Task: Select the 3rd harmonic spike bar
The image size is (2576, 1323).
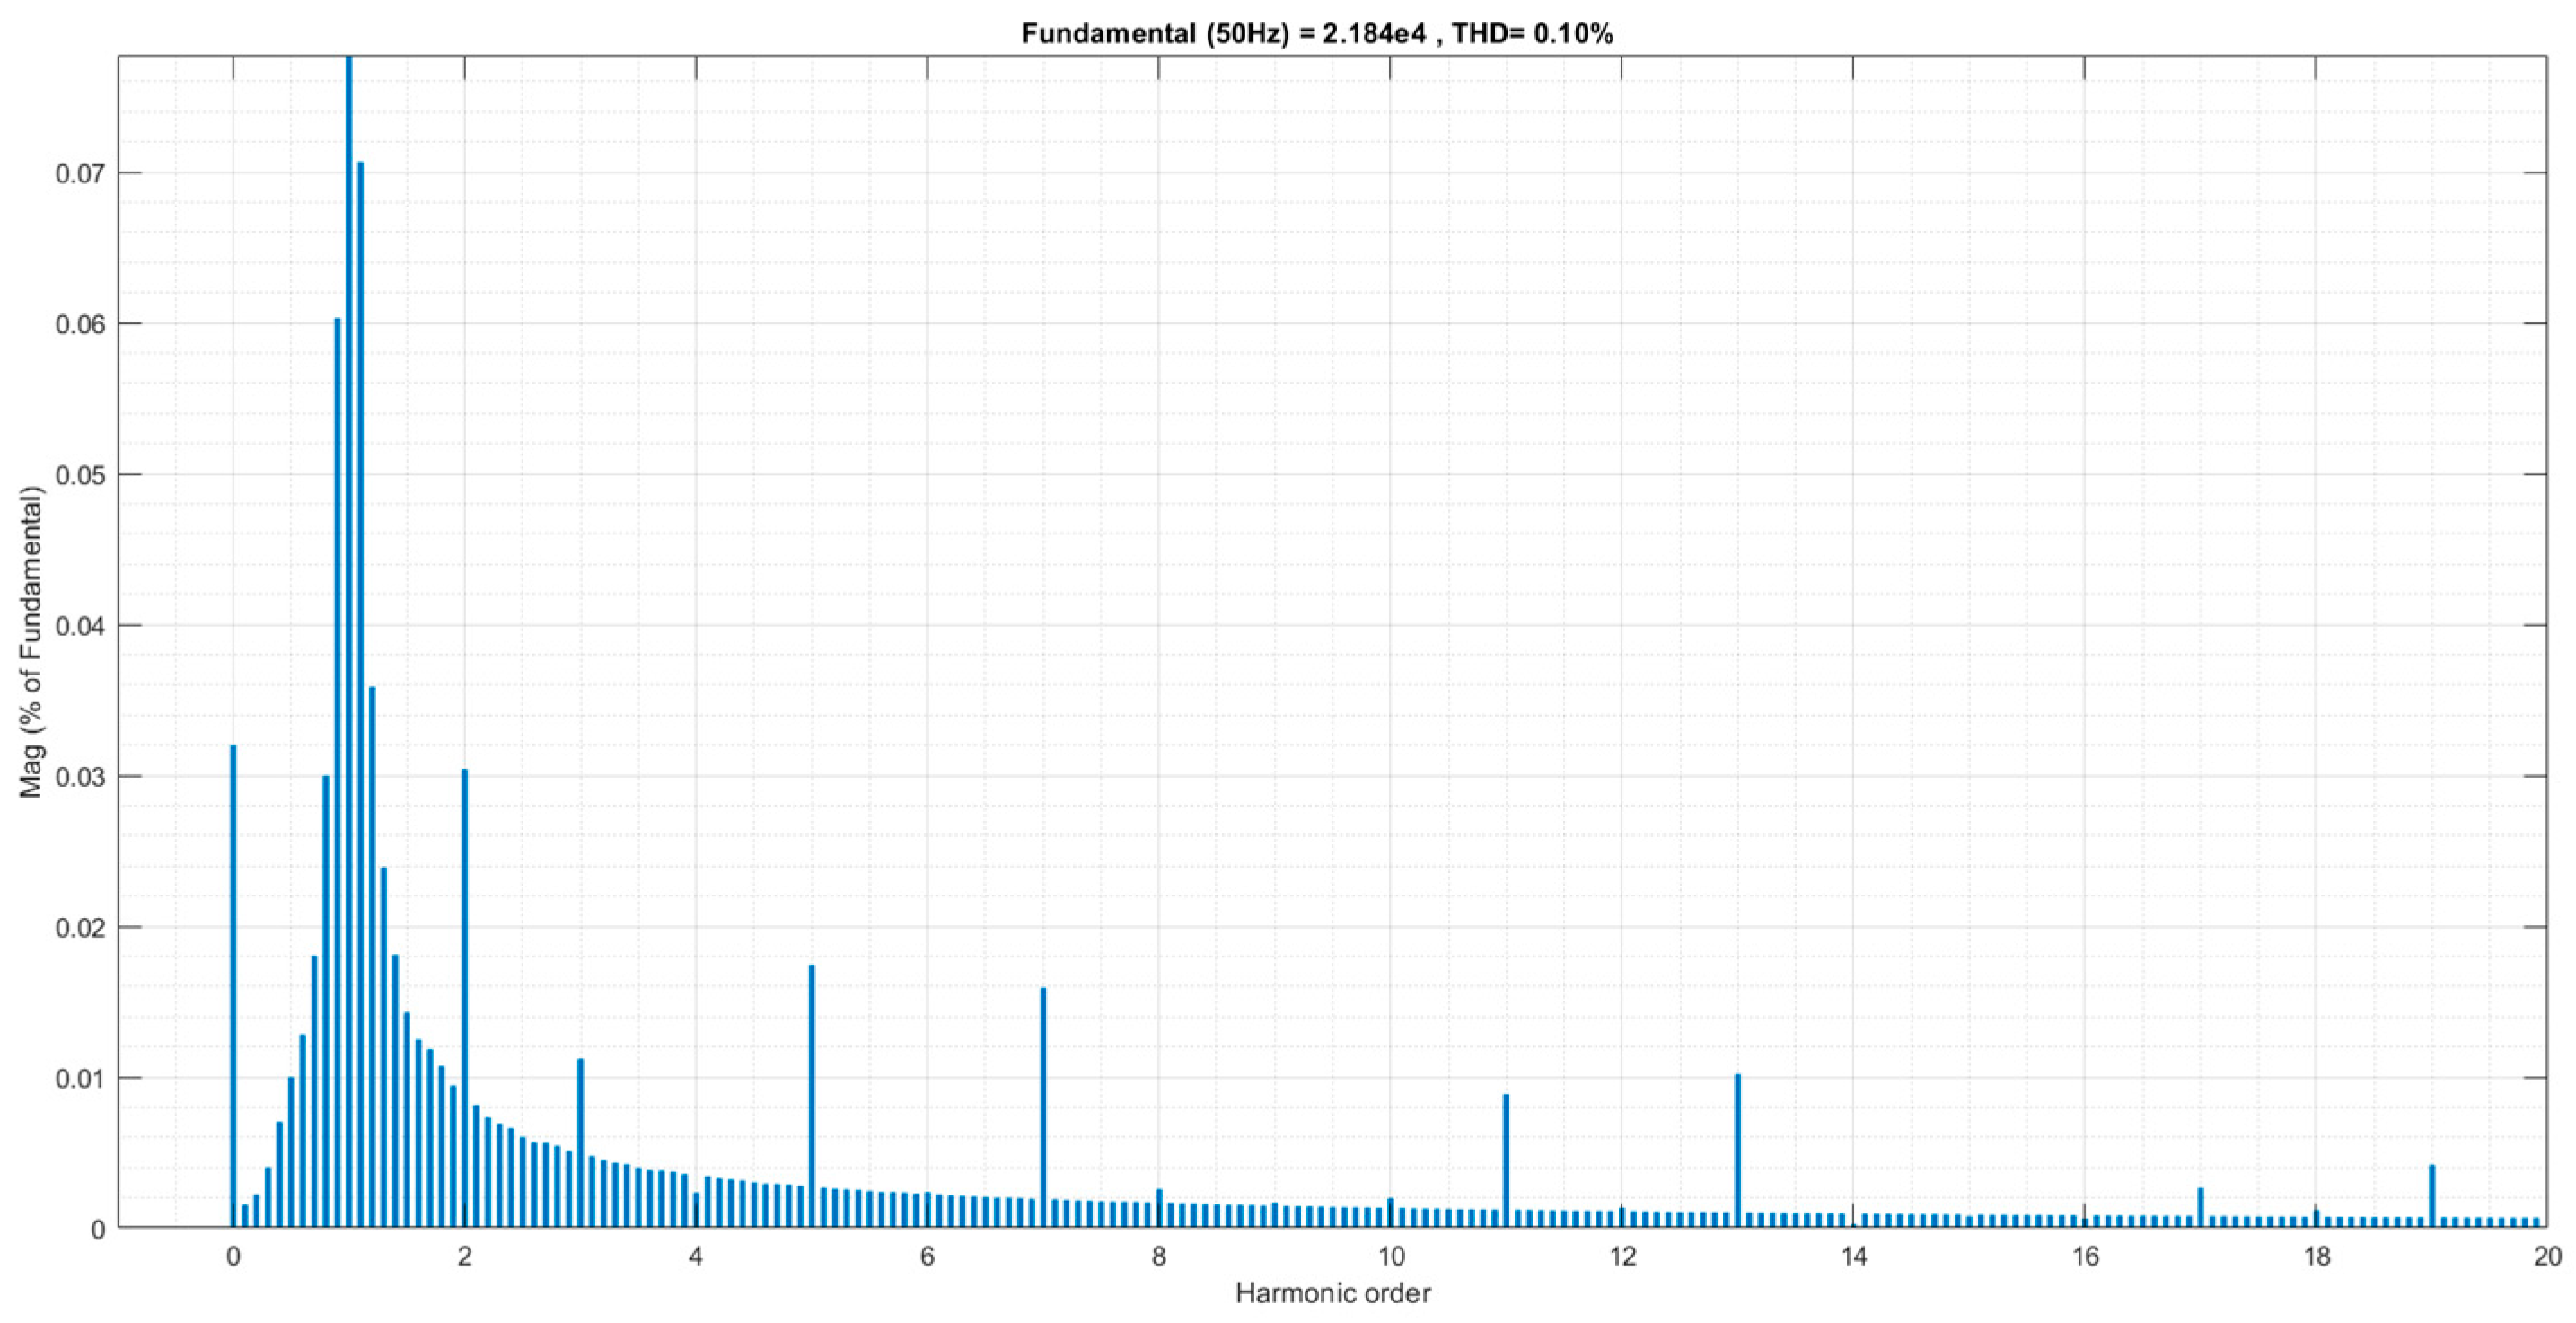Action: [x=580, y=1143]
